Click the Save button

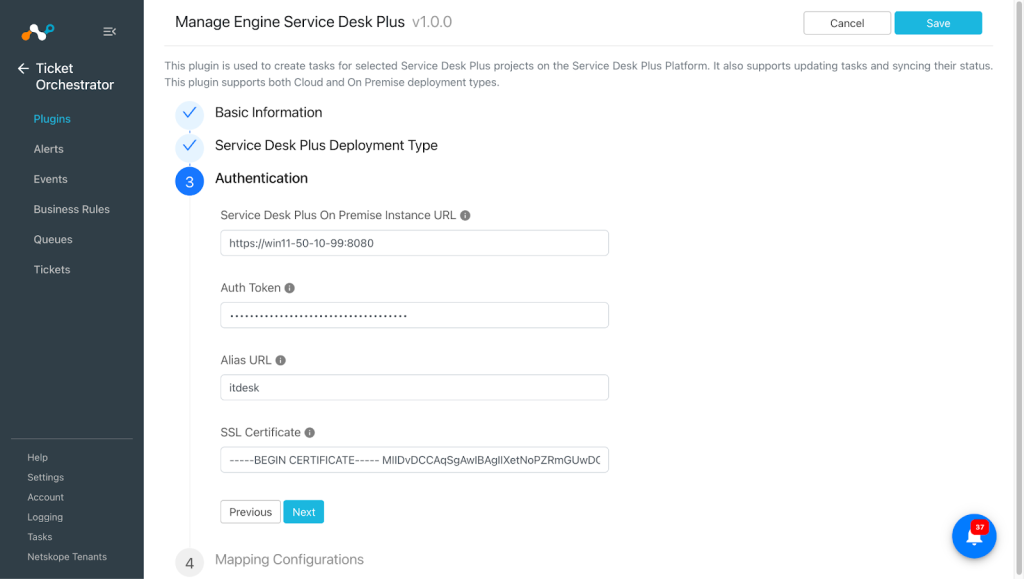(938, 23)
